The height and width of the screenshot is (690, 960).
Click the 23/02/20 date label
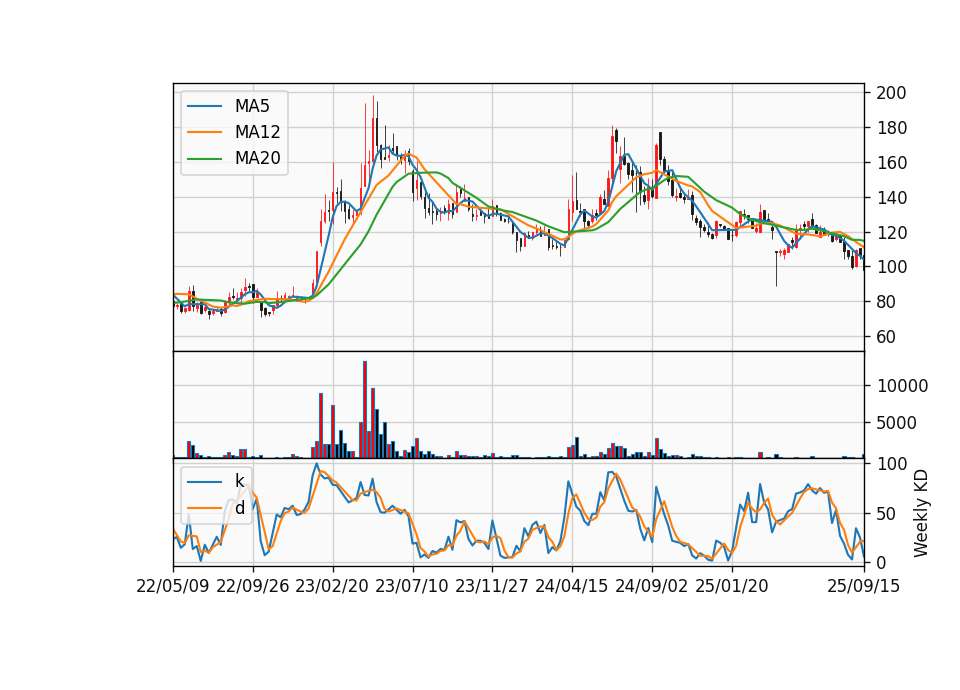click(332, 586)
